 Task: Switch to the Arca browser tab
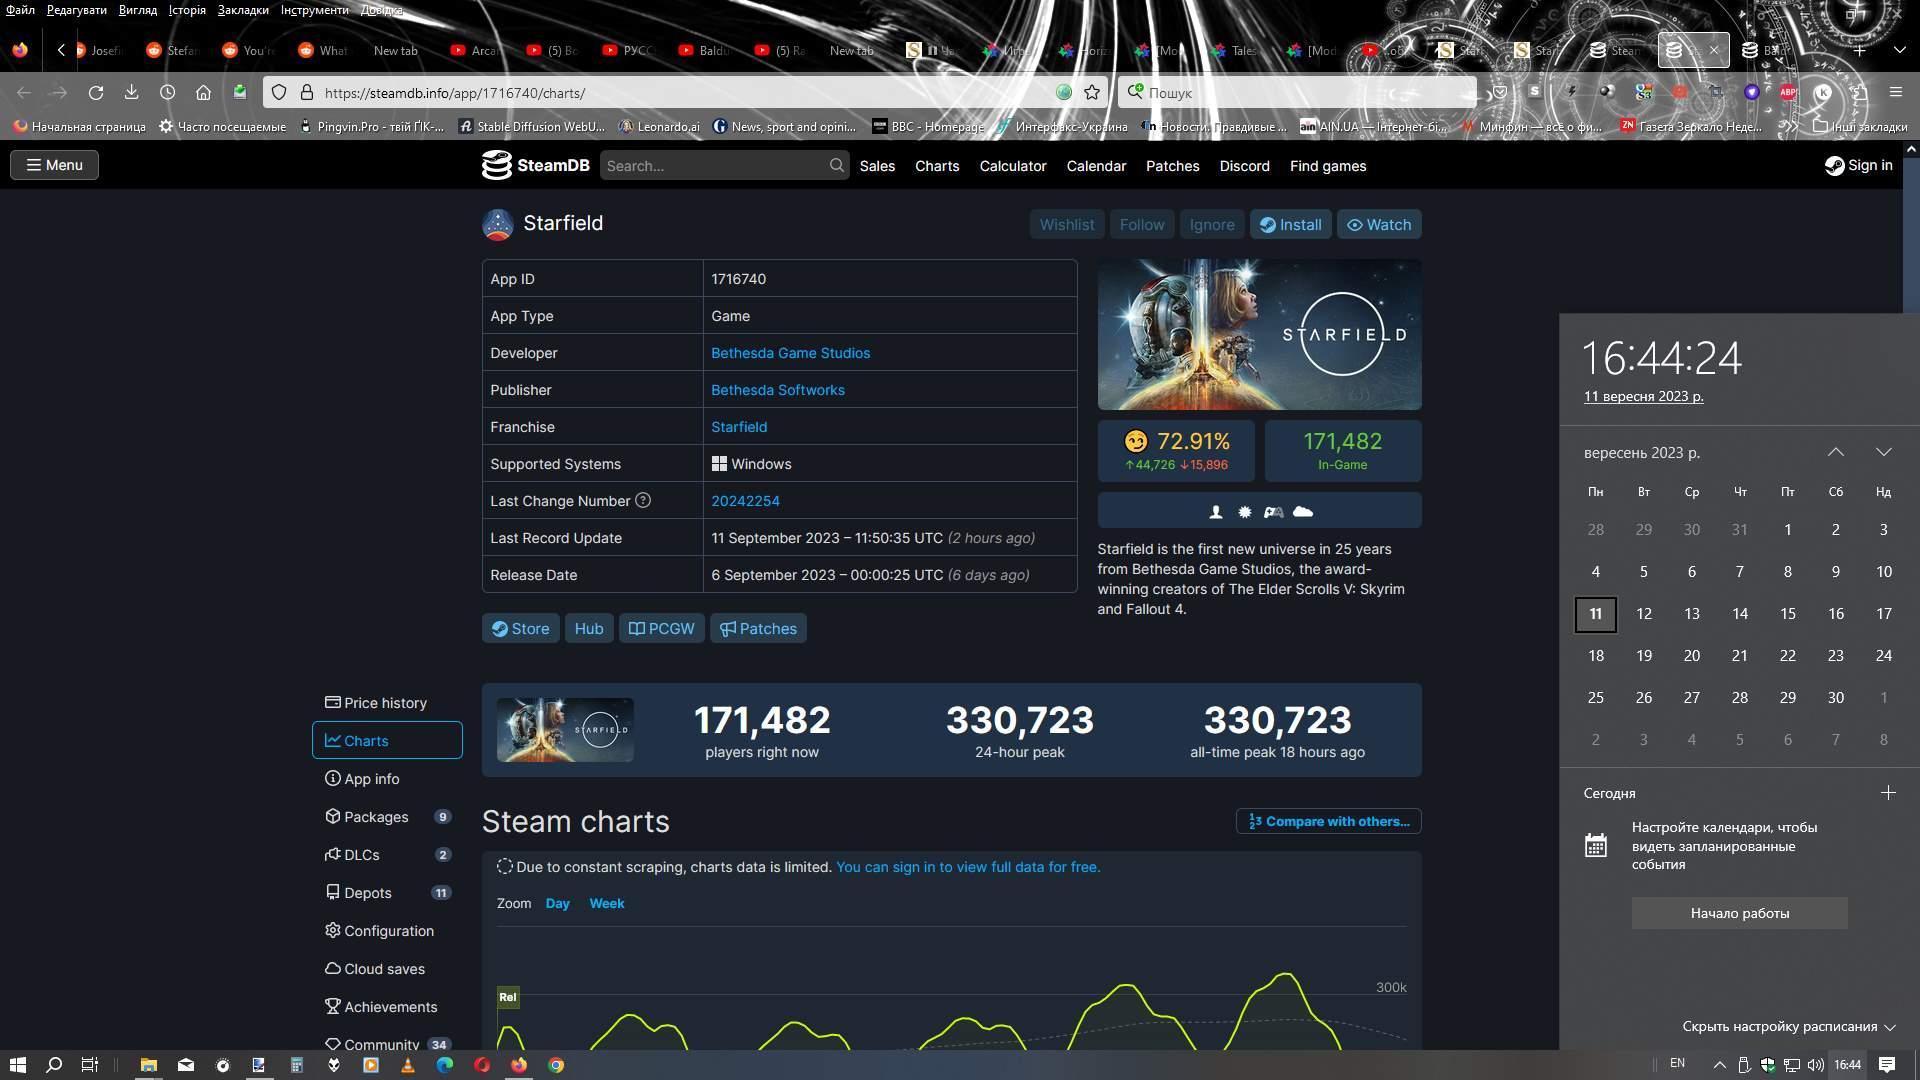click(476, 50)
